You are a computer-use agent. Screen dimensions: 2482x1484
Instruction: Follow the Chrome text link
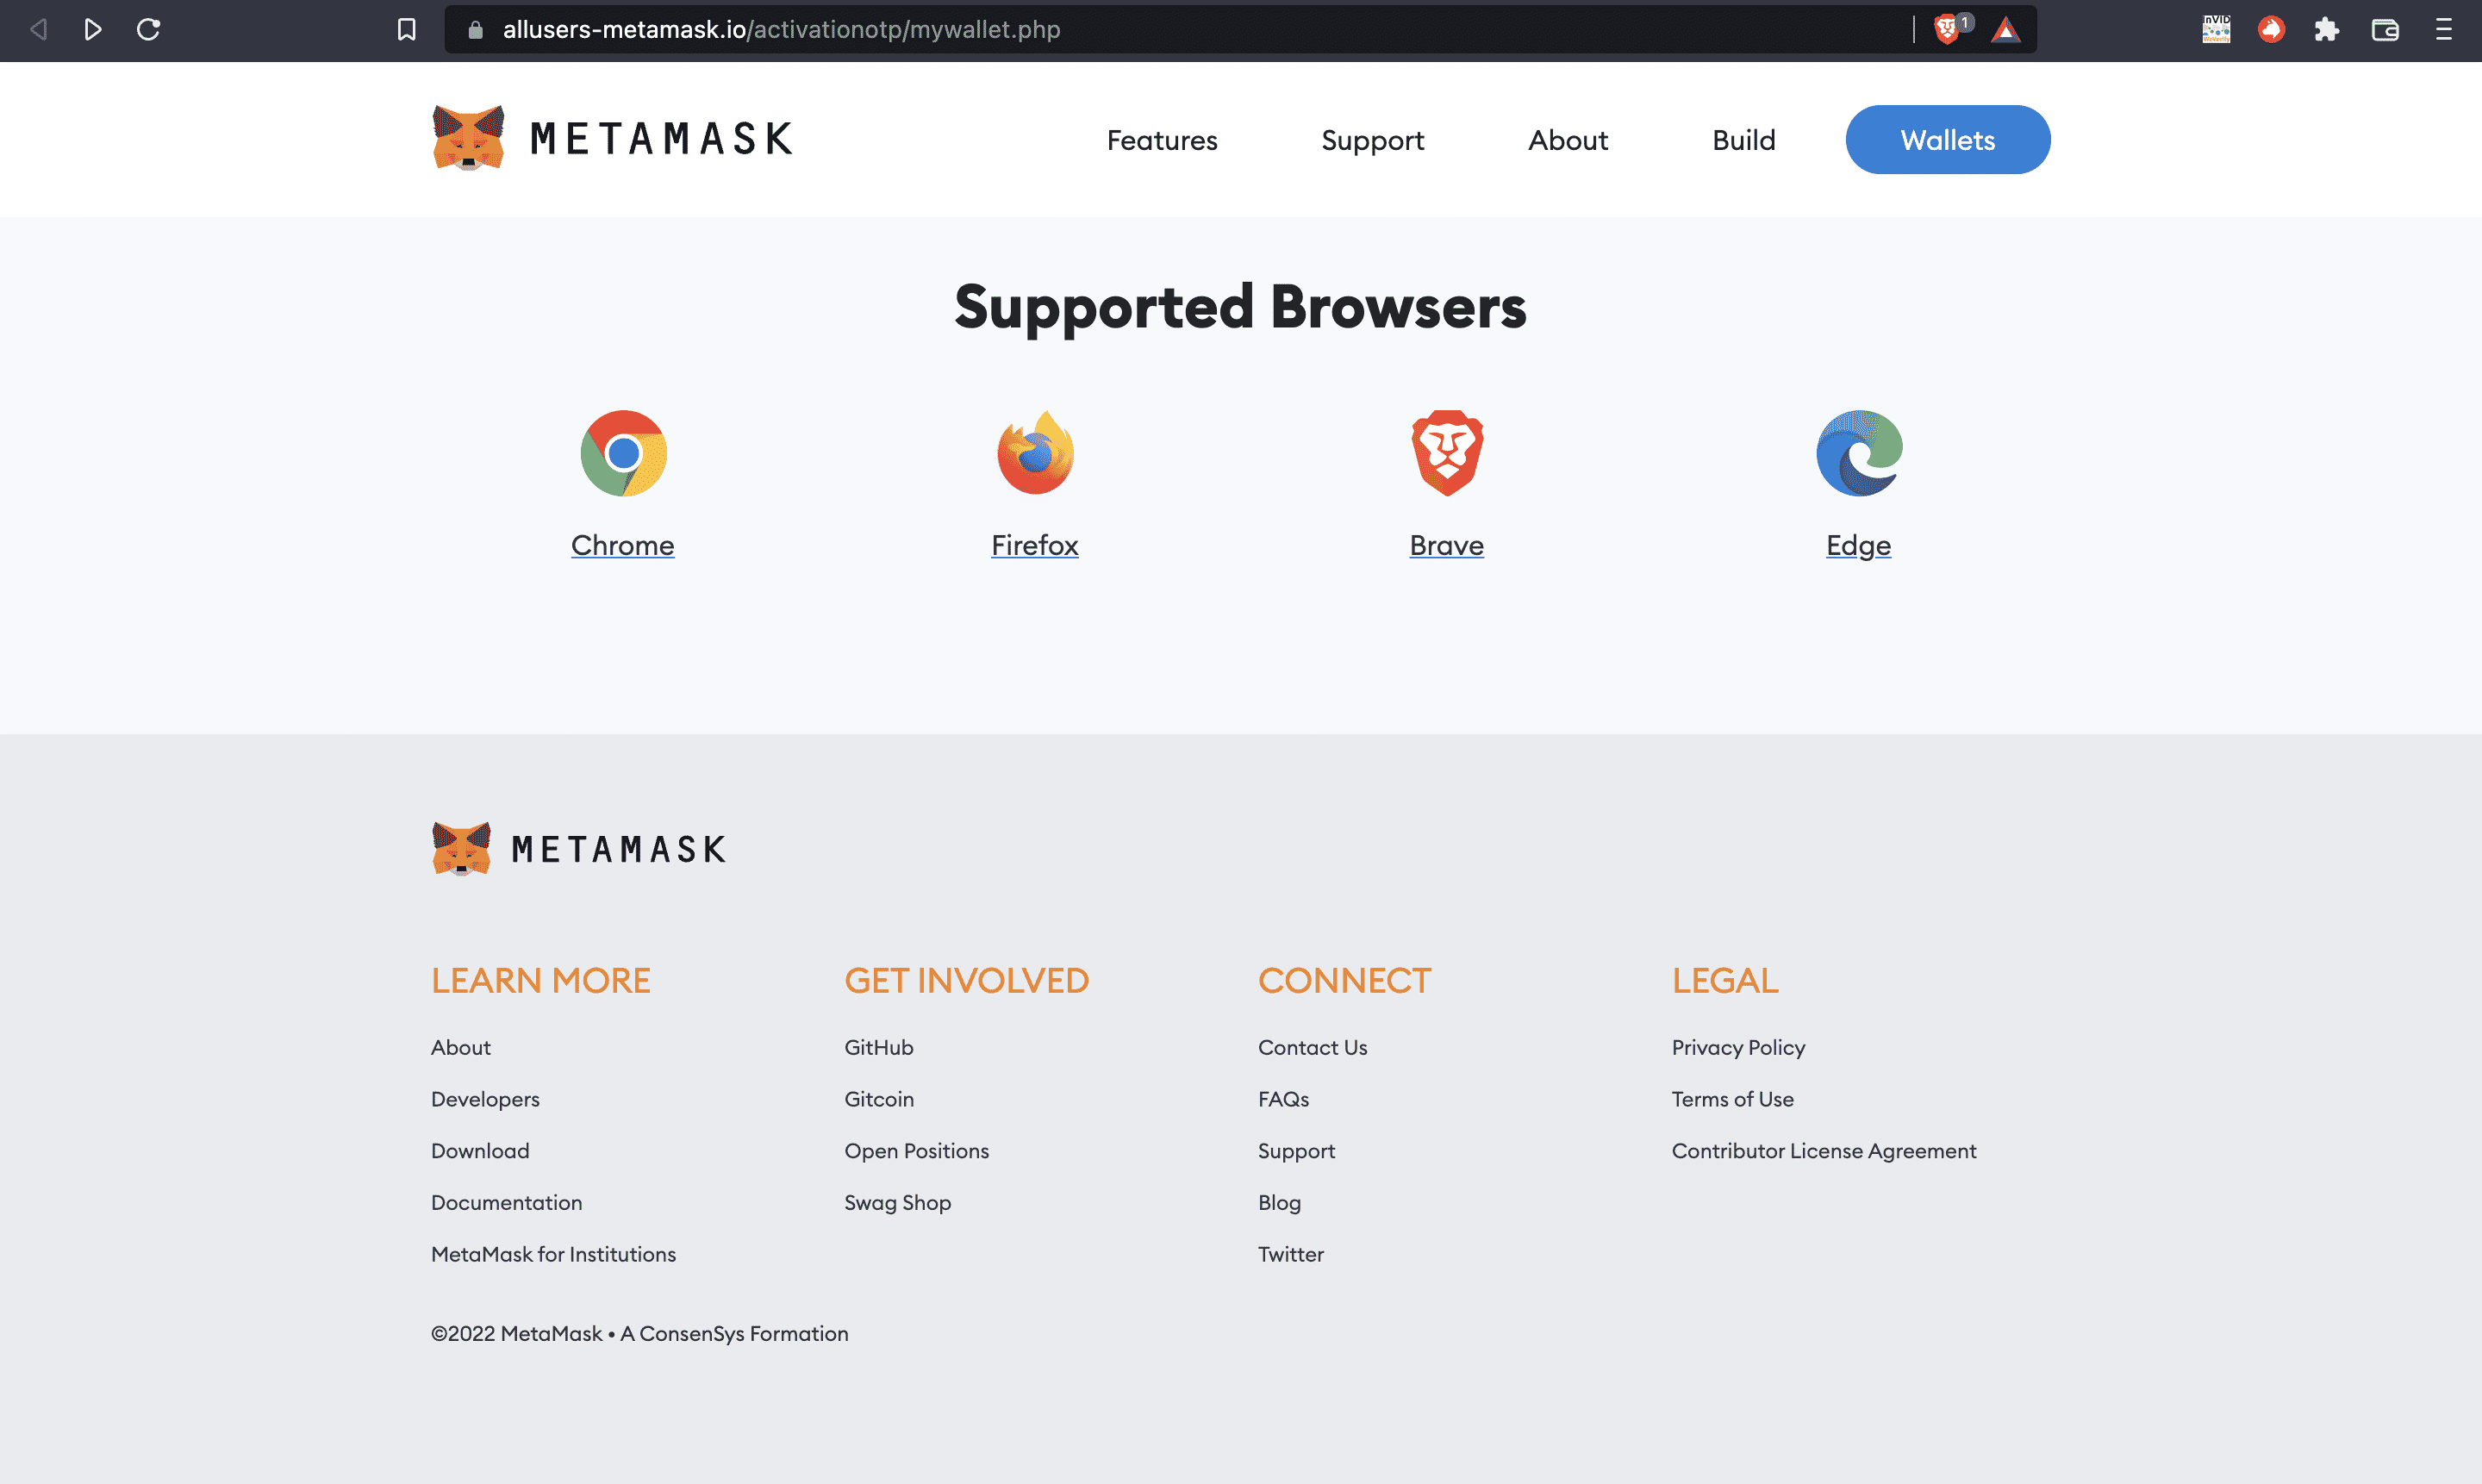pos(622,545)
